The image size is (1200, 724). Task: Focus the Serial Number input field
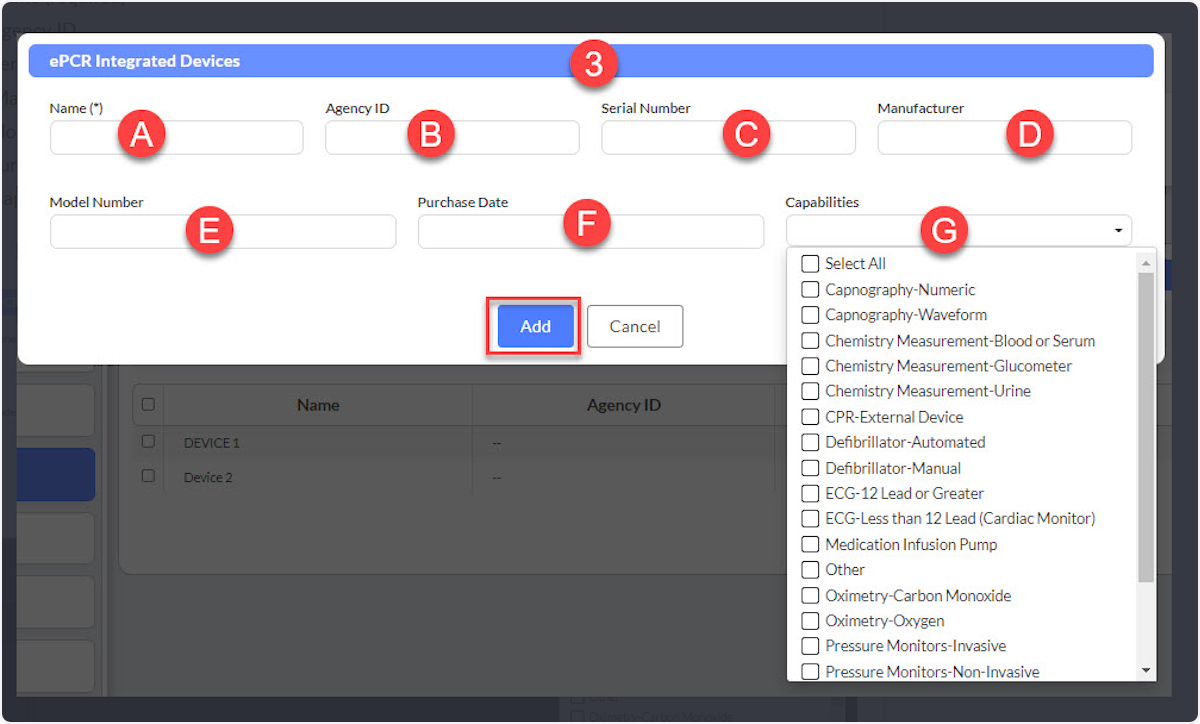728,137
